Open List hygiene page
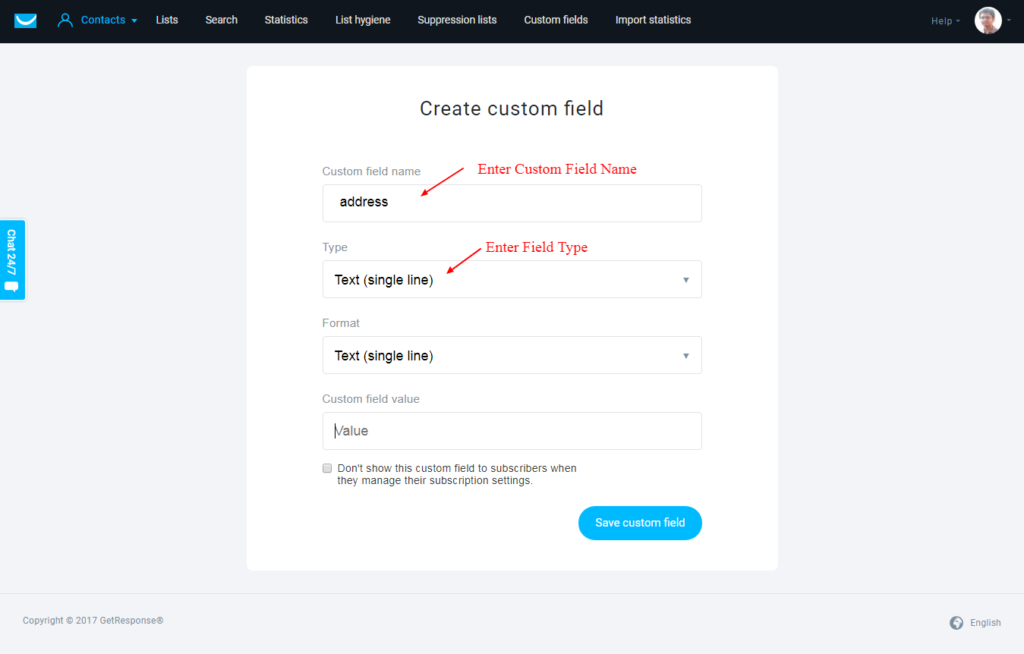 362,20
